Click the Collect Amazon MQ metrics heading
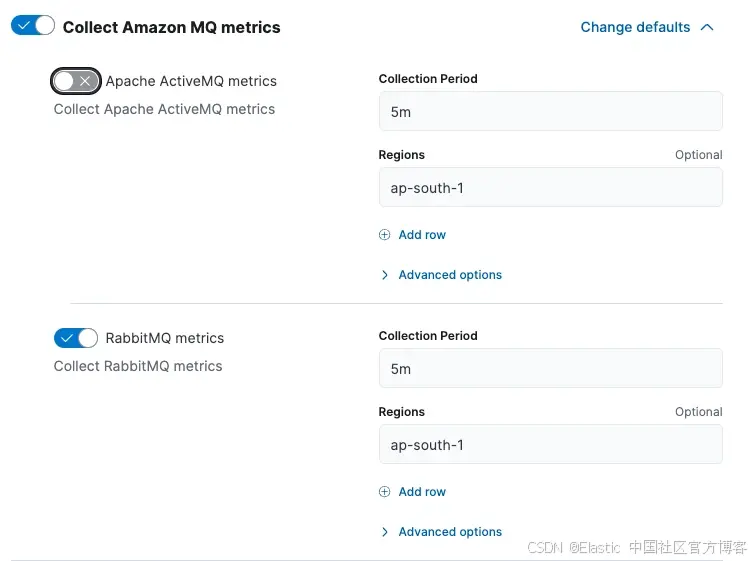The width and height of the screenshot is (755, 561). [x=171, y=28]
